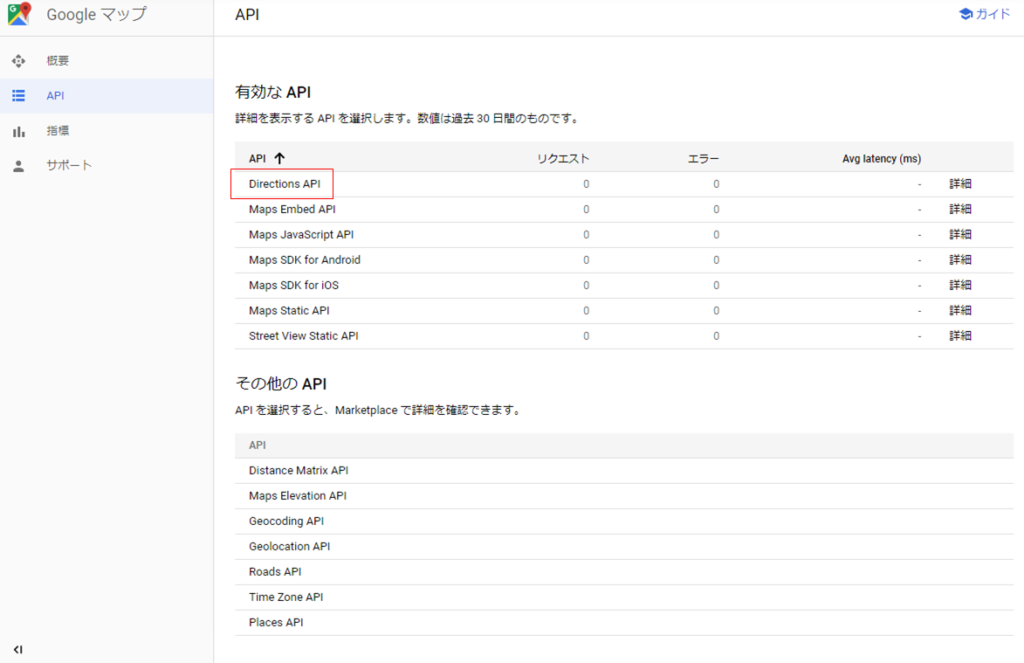Select Roads API

[275, 572]
